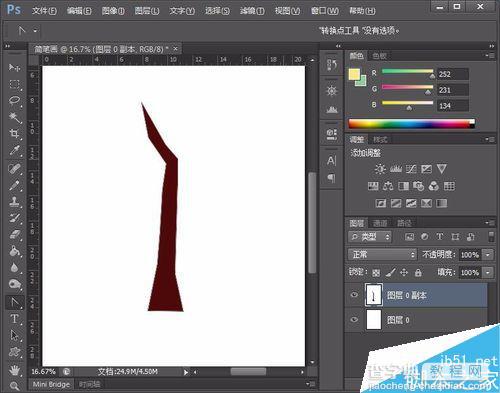The width and height of the screenshot is (500, 393).
Task: Open the Mini Bridge tab
Action: coord(51,384)
